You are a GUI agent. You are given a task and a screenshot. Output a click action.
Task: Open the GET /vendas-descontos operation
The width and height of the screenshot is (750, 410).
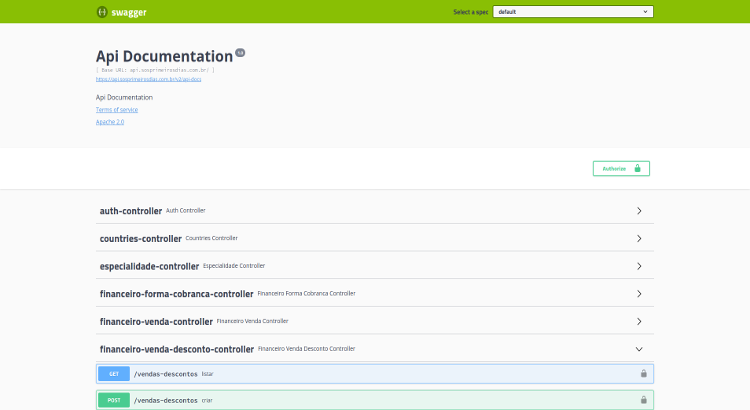[x=375, y=374]
